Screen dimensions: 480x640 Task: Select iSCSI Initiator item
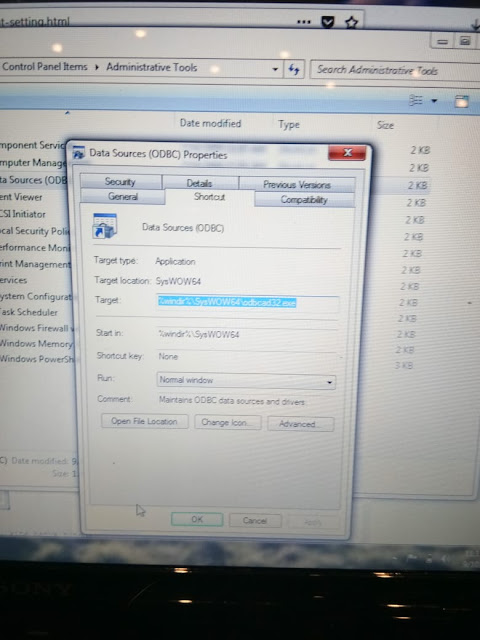[x=23, y=214]
